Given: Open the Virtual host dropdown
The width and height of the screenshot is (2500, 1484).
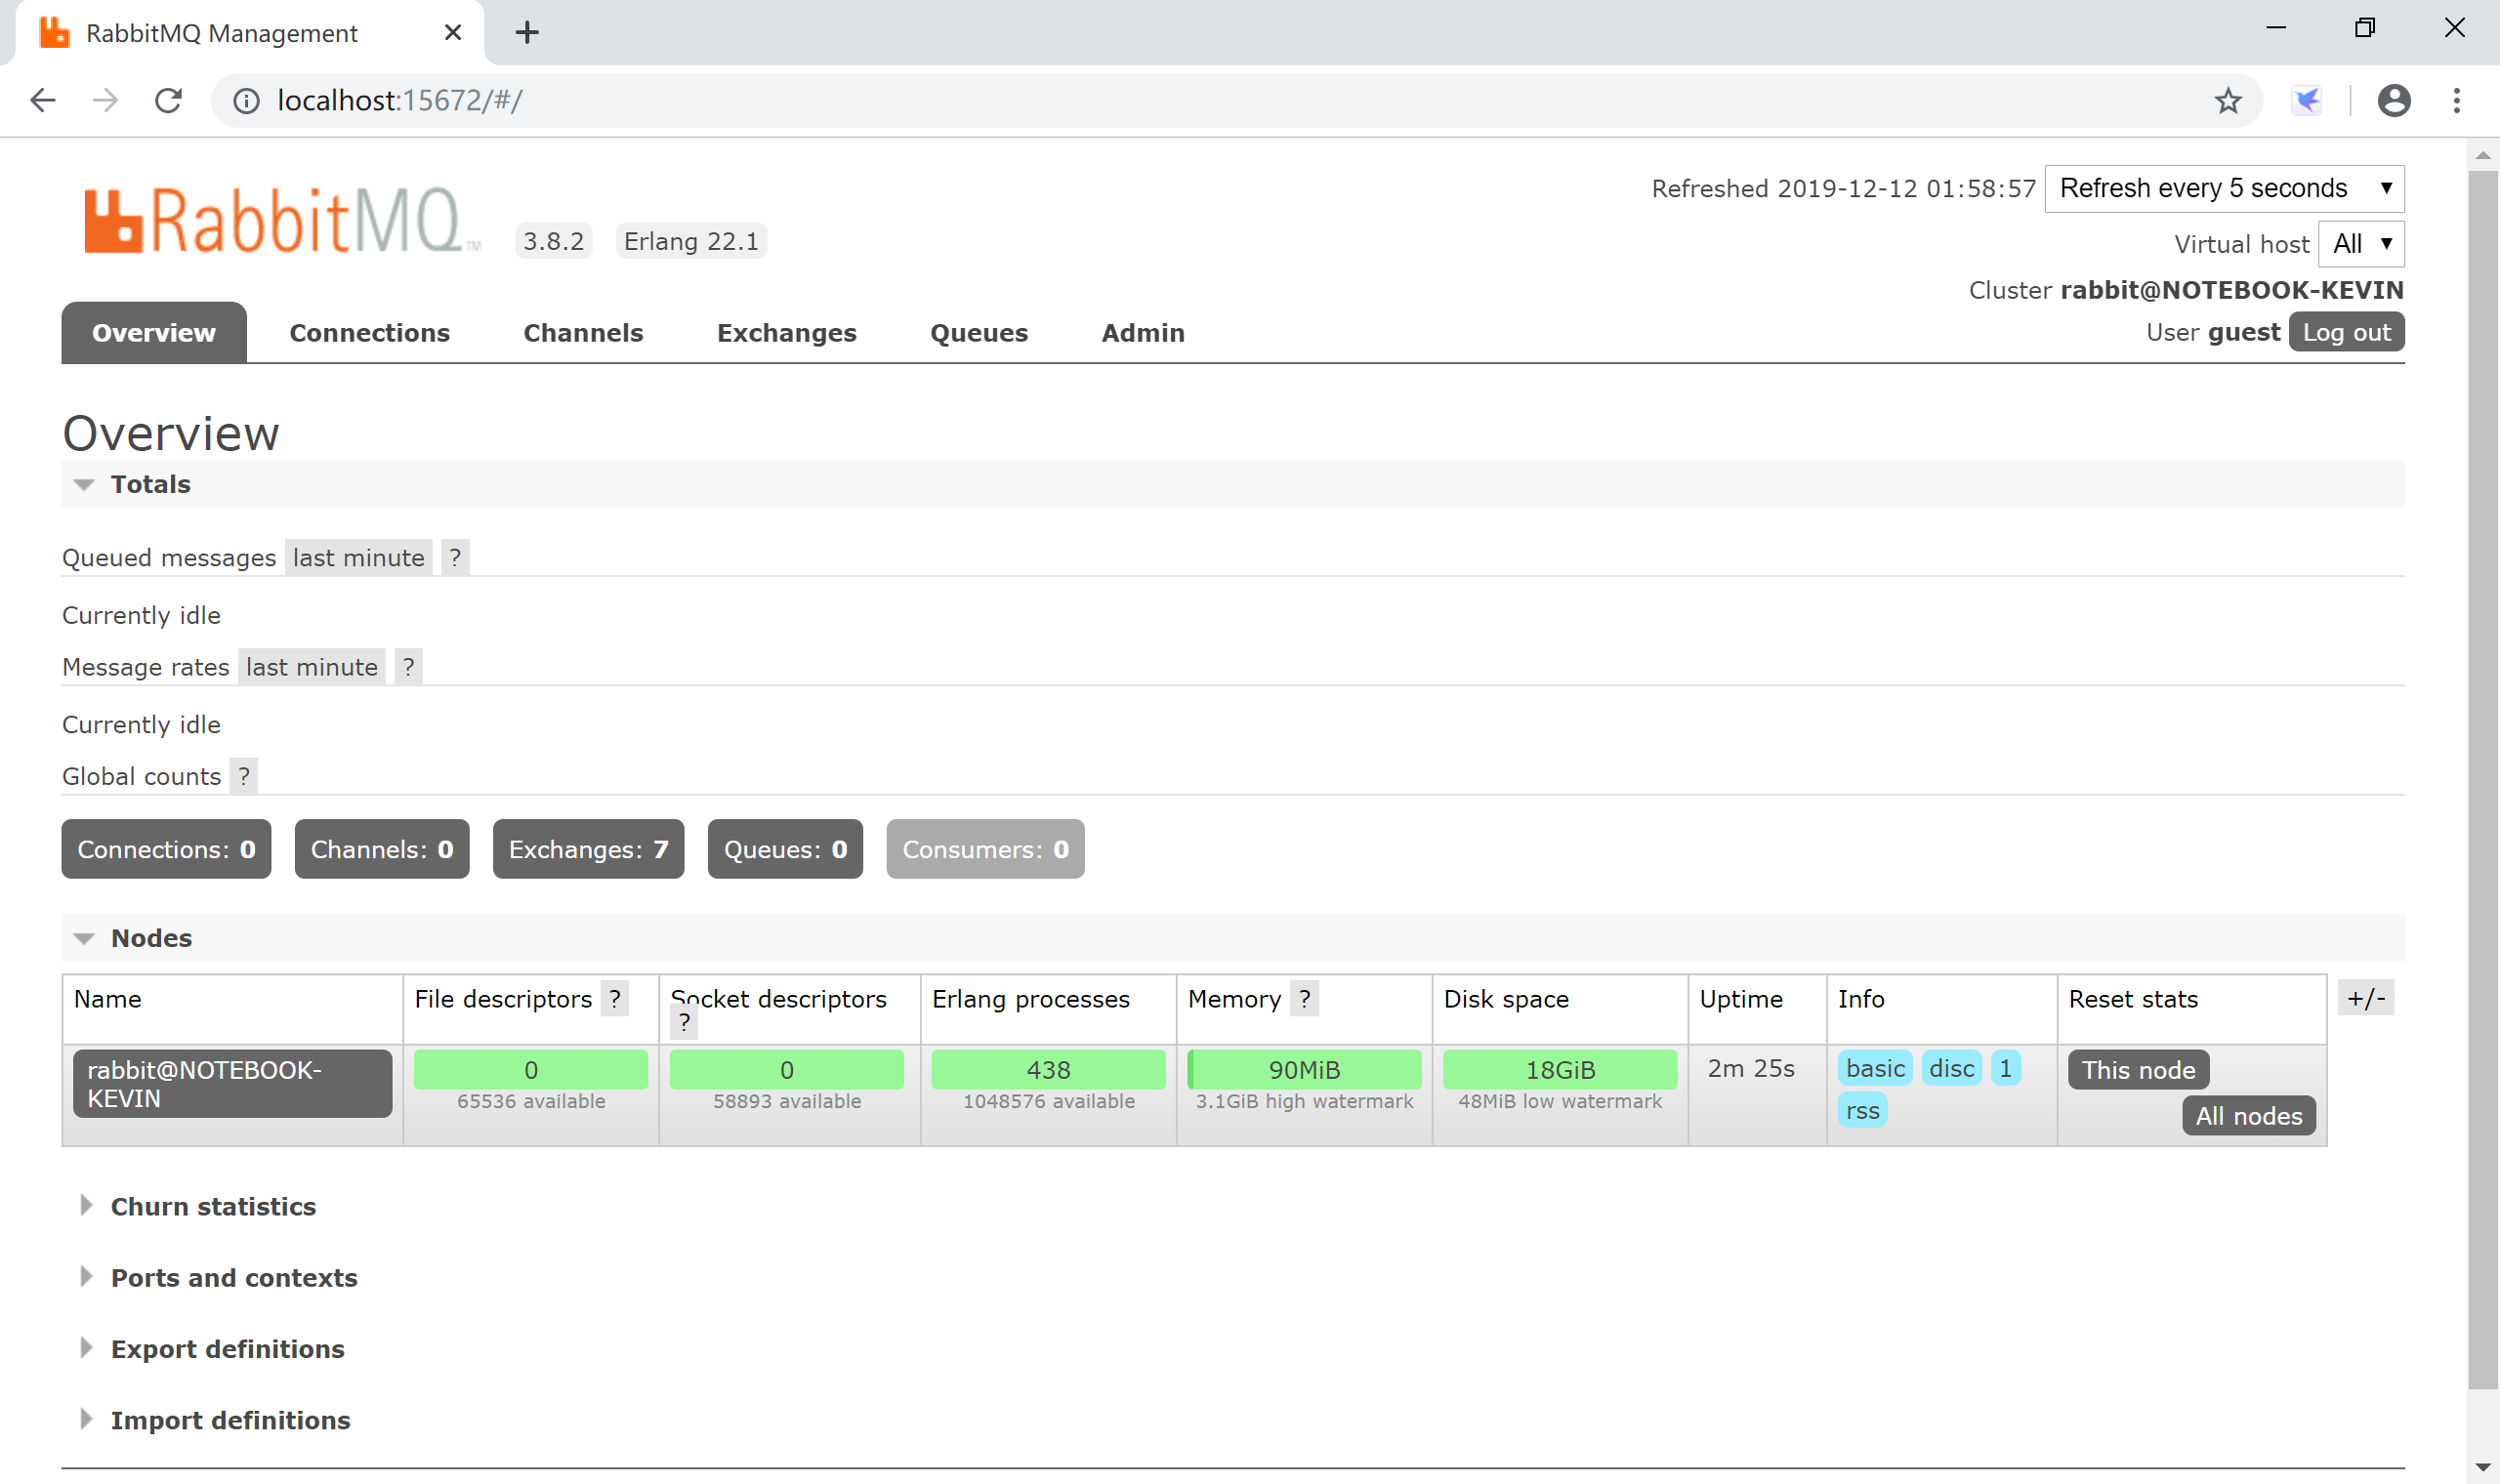Looking at the screenshot, I should [2361, 243].
